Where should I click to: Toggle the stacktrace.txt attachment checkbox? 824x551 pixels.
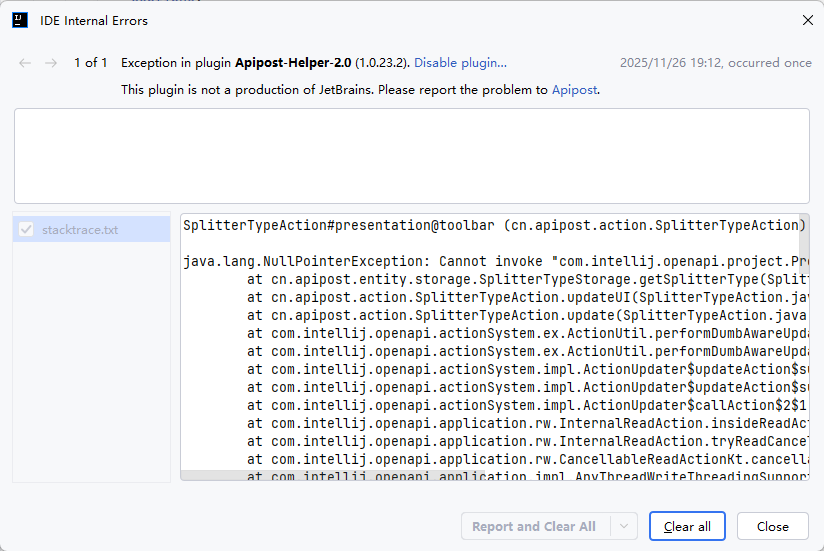pyautogui.click(x=27, y=230)
